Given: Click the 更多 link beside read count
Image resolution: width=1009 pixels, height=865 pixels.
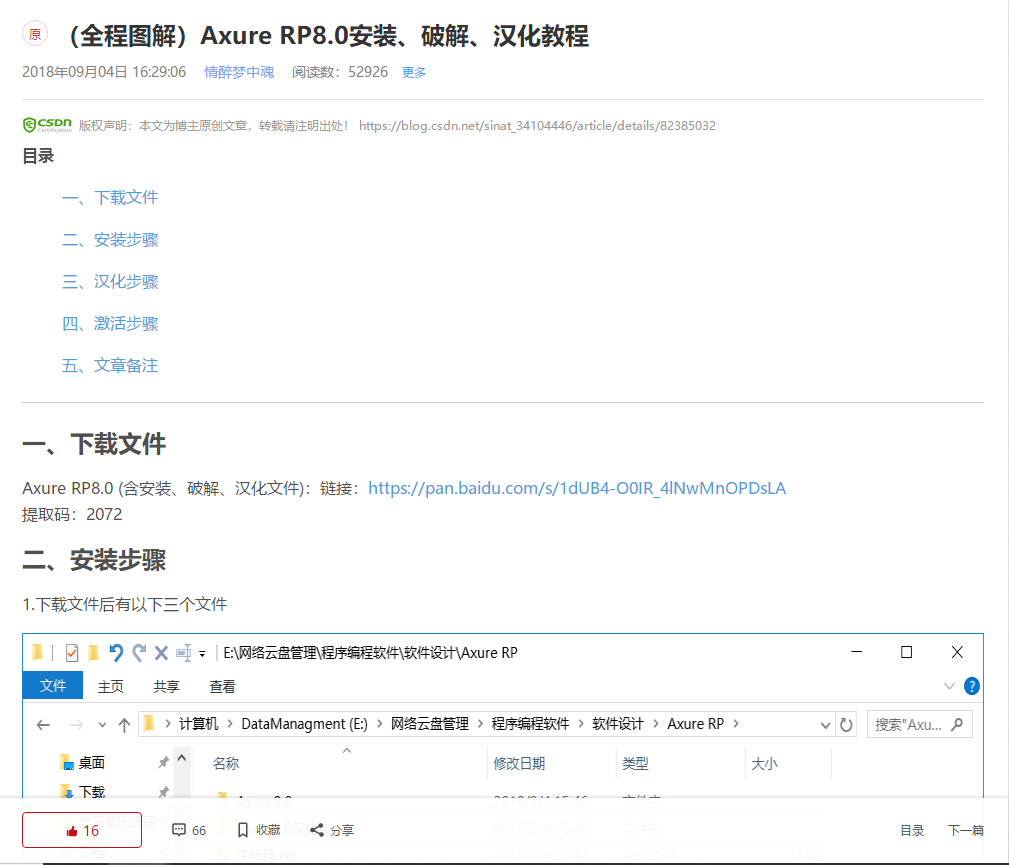Looking at the screenshot, I should pyautogui.click(x=414, y=72).
